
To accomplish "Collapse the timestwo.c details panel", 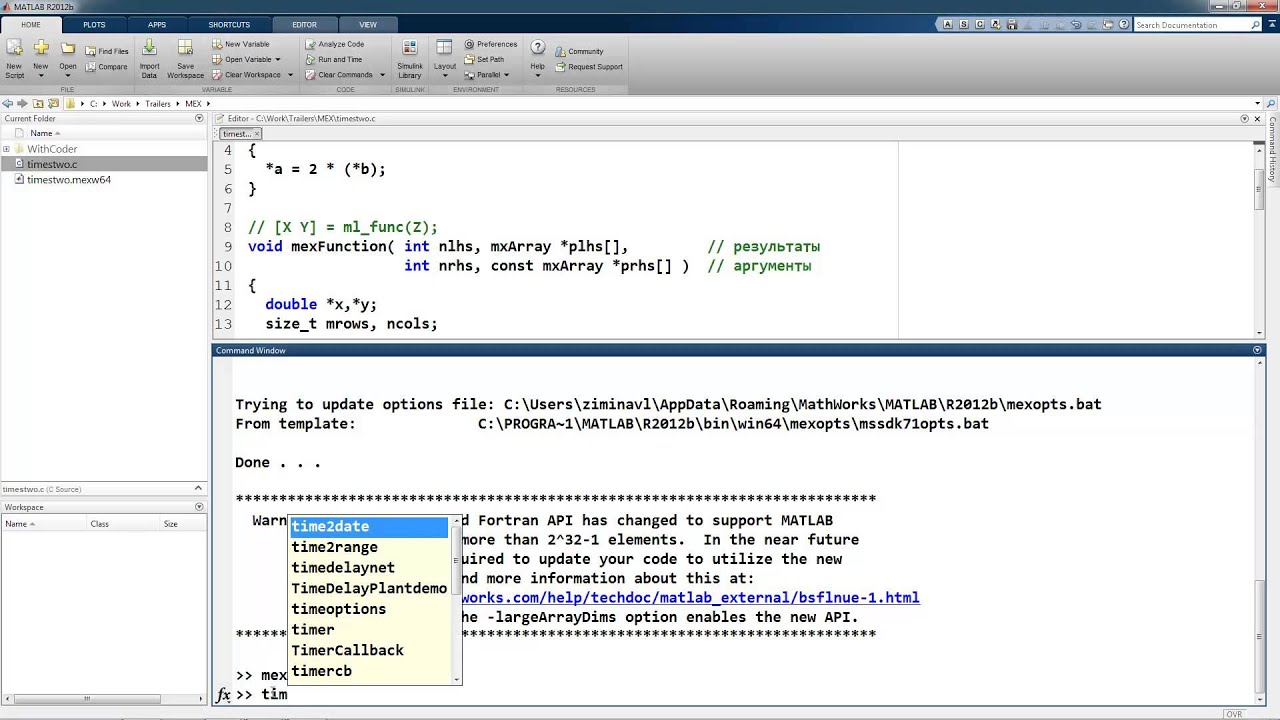I will click(199, 489).
